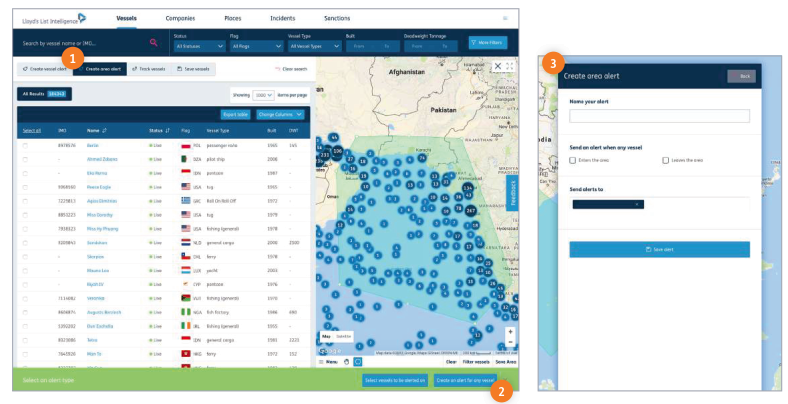Open the Vessel Type dropdown
This screenshot has height=404, width=788.
coord(315,46)
